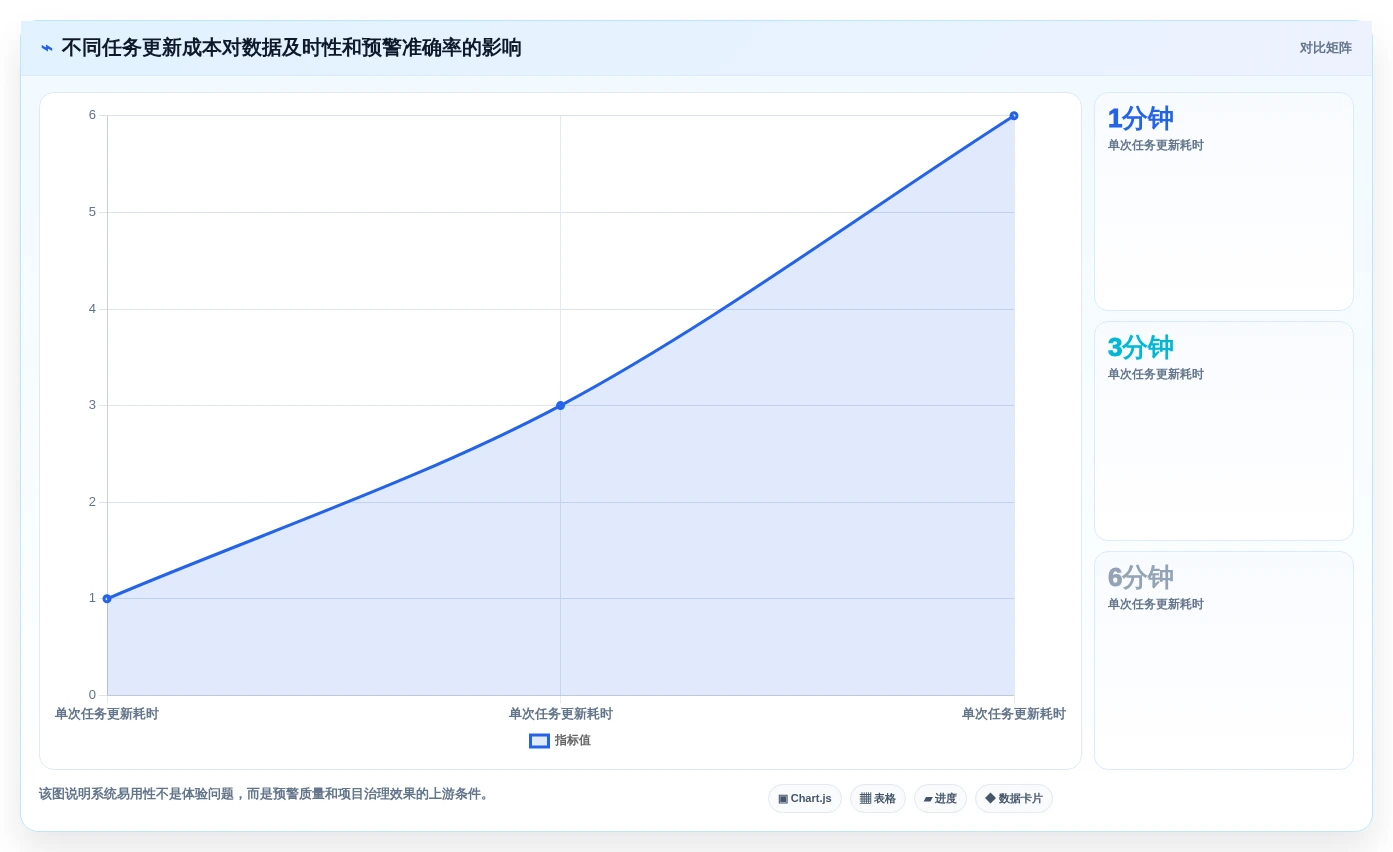Viewport: 1393px width, 852px height.
Task: Click the data point at value 6
Action: 1014,116
